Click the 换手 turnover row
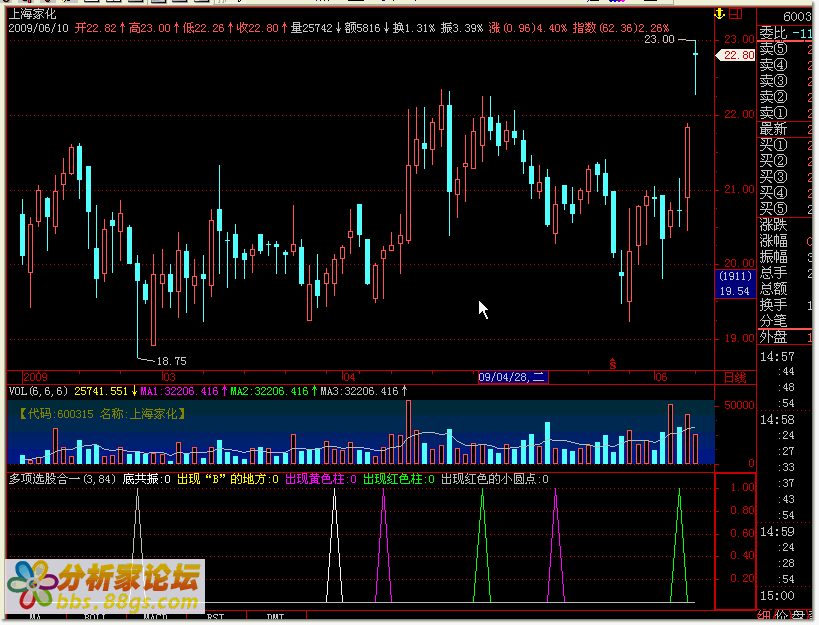 pos(785,305)
